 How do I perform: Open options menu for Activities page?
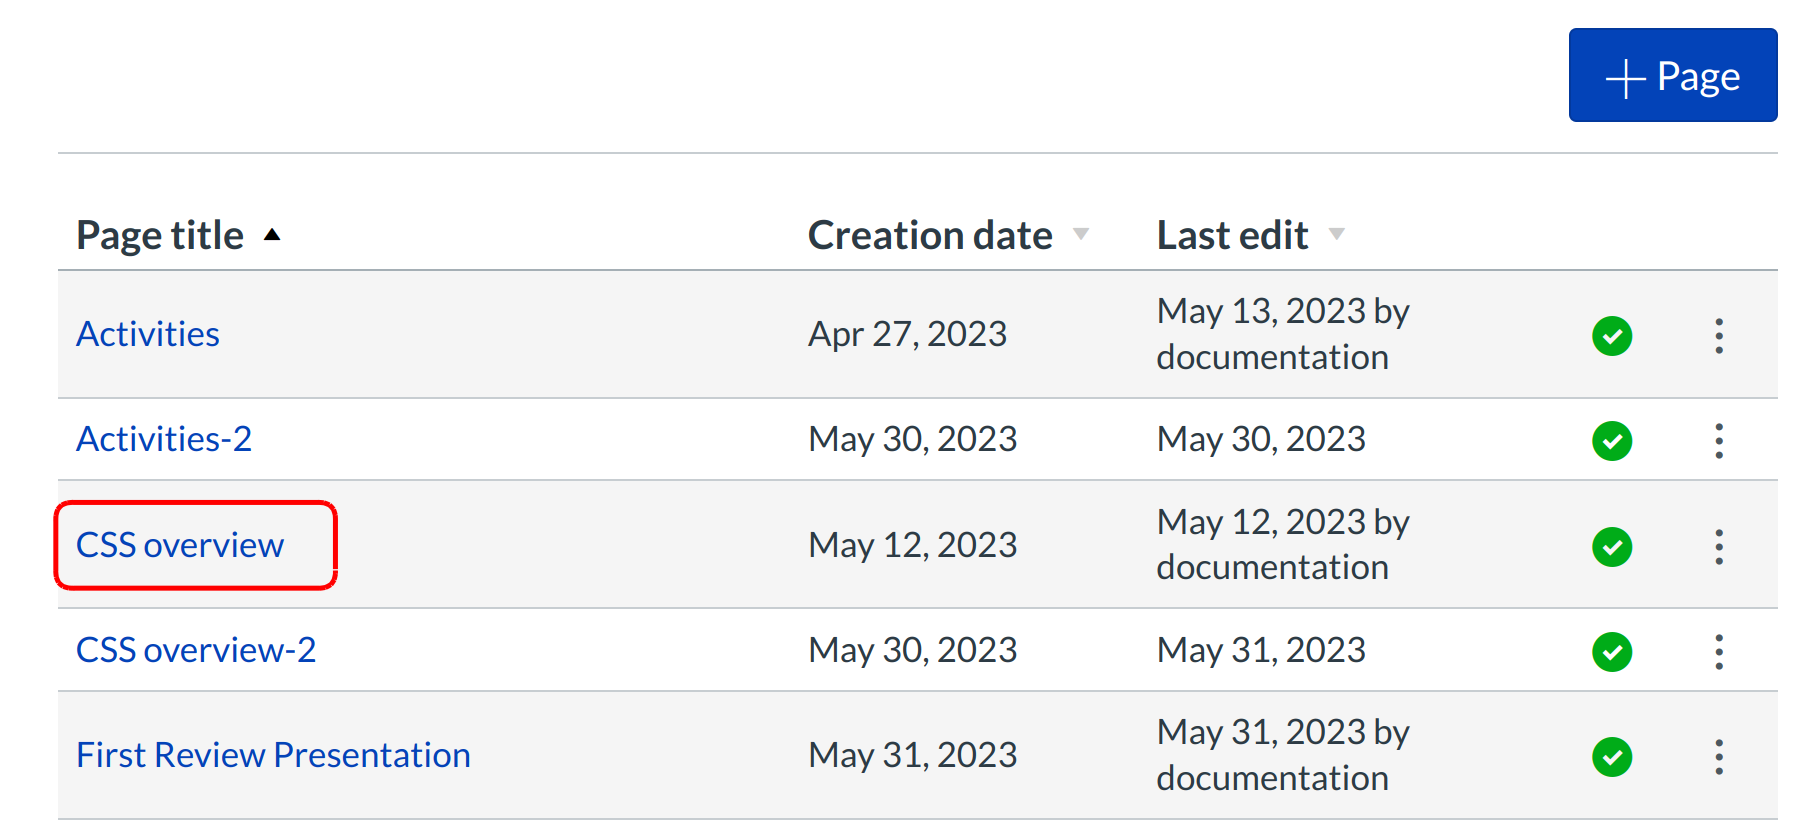click(1718, 336)
